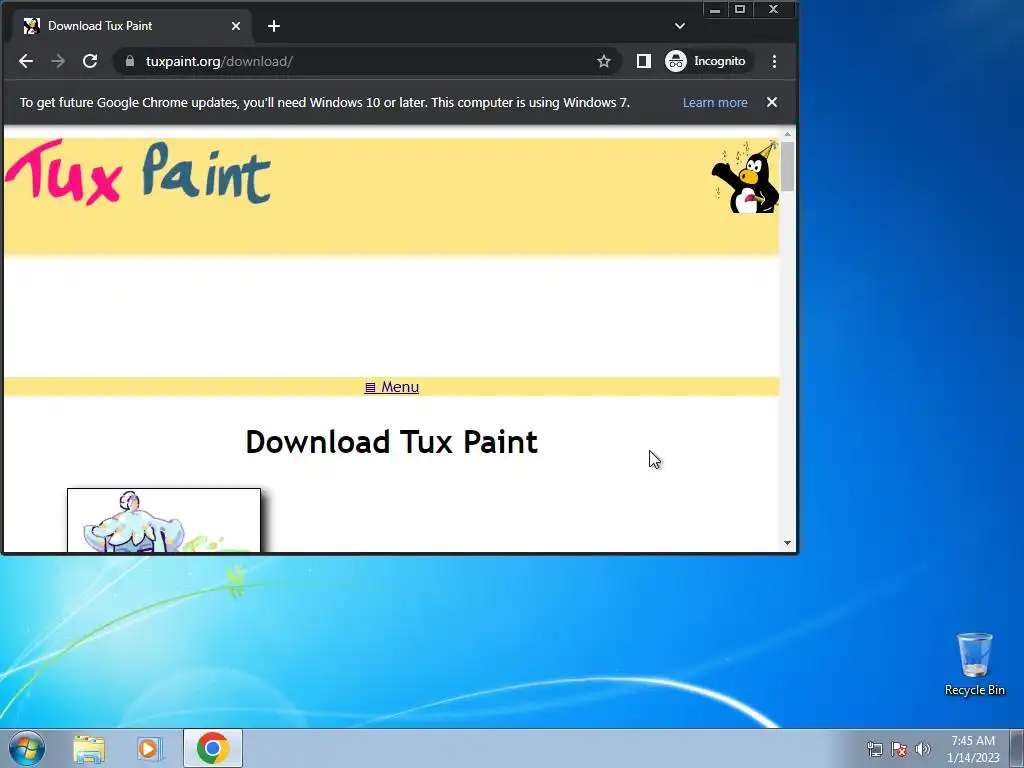This screenshot has width=1024, height=768.
Task: Open a new tab
Action: point(274,26)
